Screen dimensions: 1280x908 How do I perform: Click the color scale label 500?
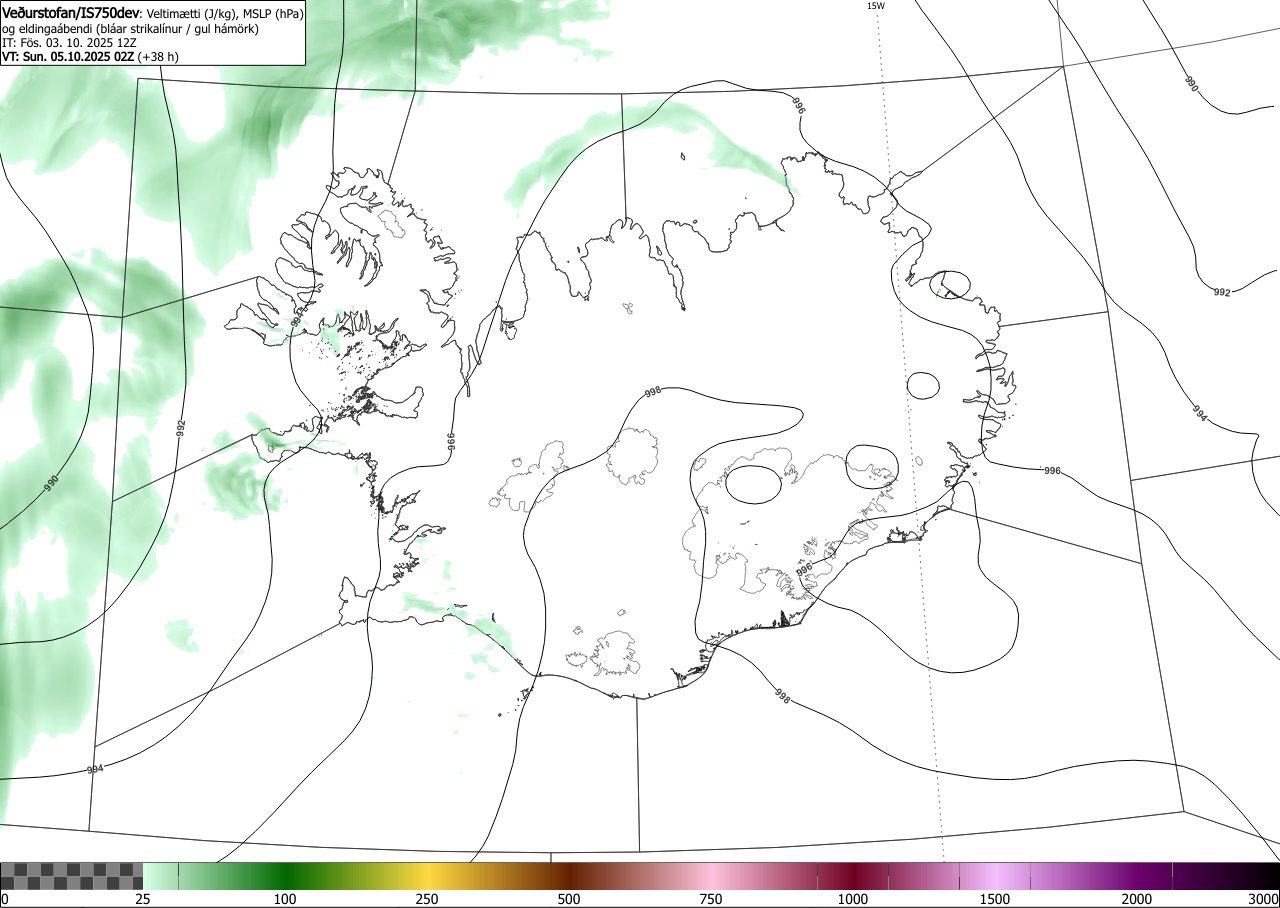pyautogui.click(x=569, y=900)
